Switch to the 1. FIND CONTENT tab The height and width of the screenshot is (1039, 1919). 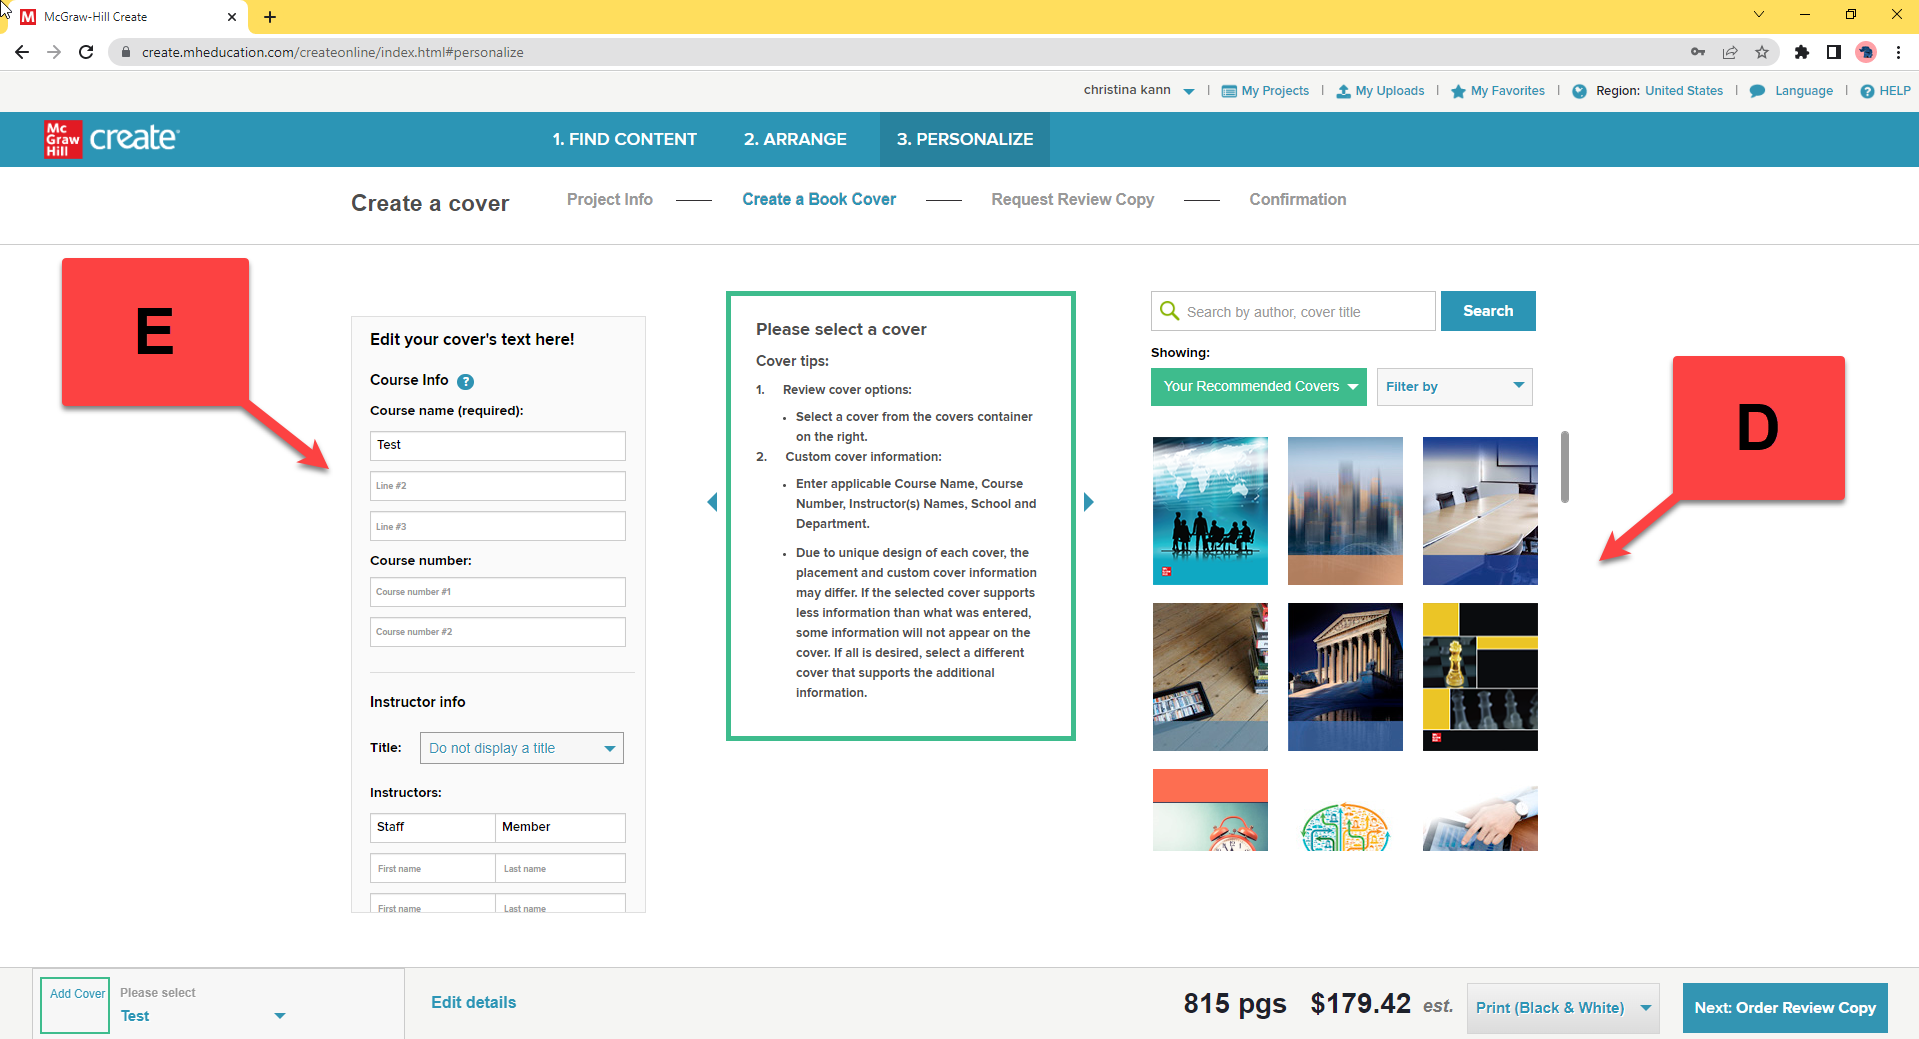coord(624,139)
